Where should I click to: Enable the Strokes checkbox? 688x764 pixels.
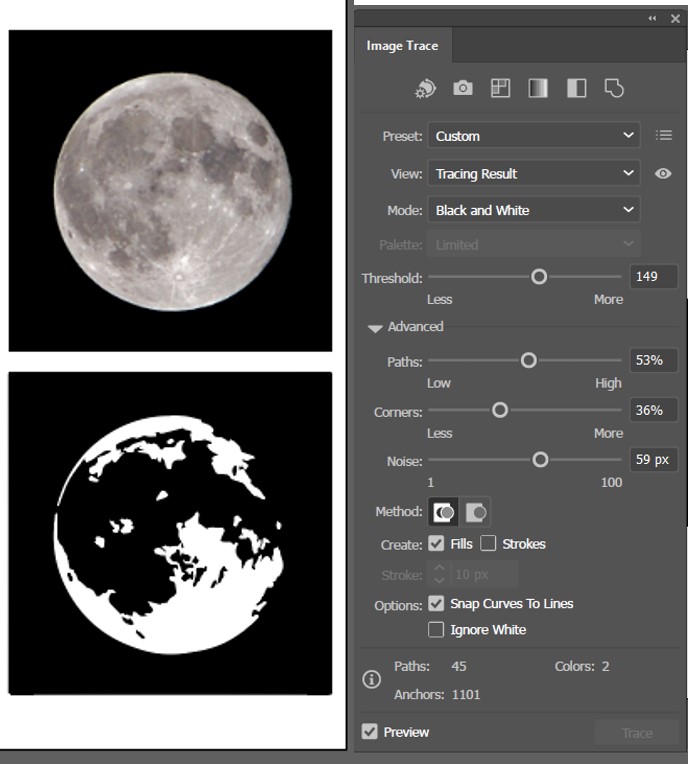pyautogui.click(x=488, y=543)
